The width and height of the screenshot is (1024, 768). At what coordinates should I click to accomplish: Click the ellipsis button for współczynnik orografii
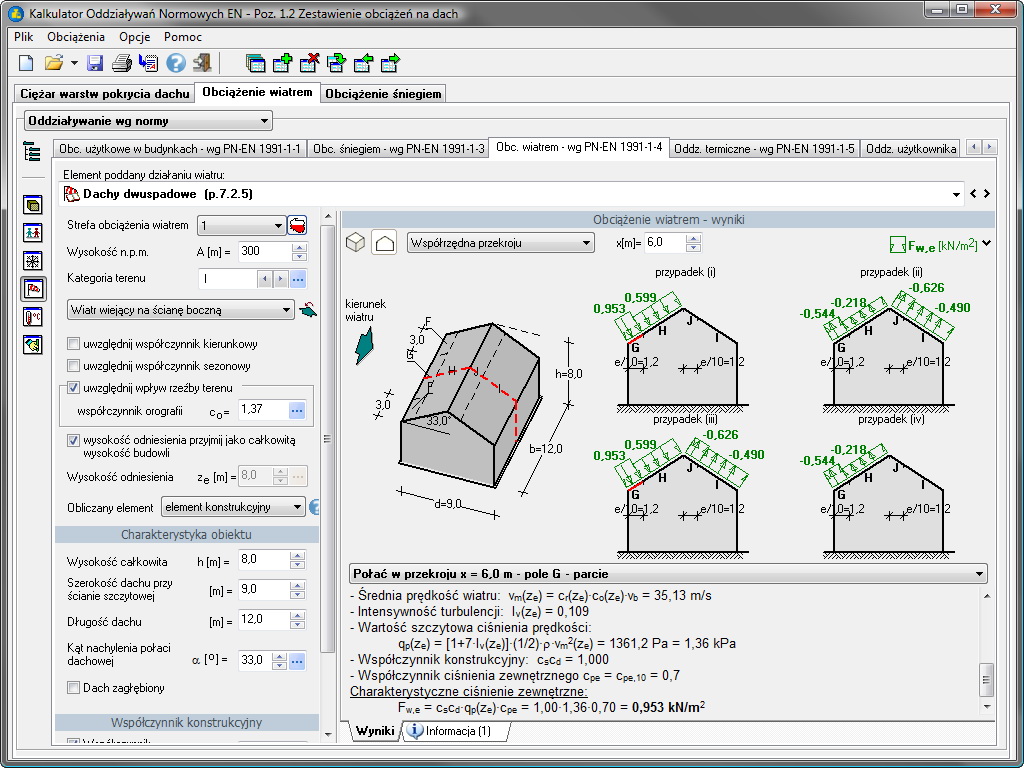(x=296, y=411)
